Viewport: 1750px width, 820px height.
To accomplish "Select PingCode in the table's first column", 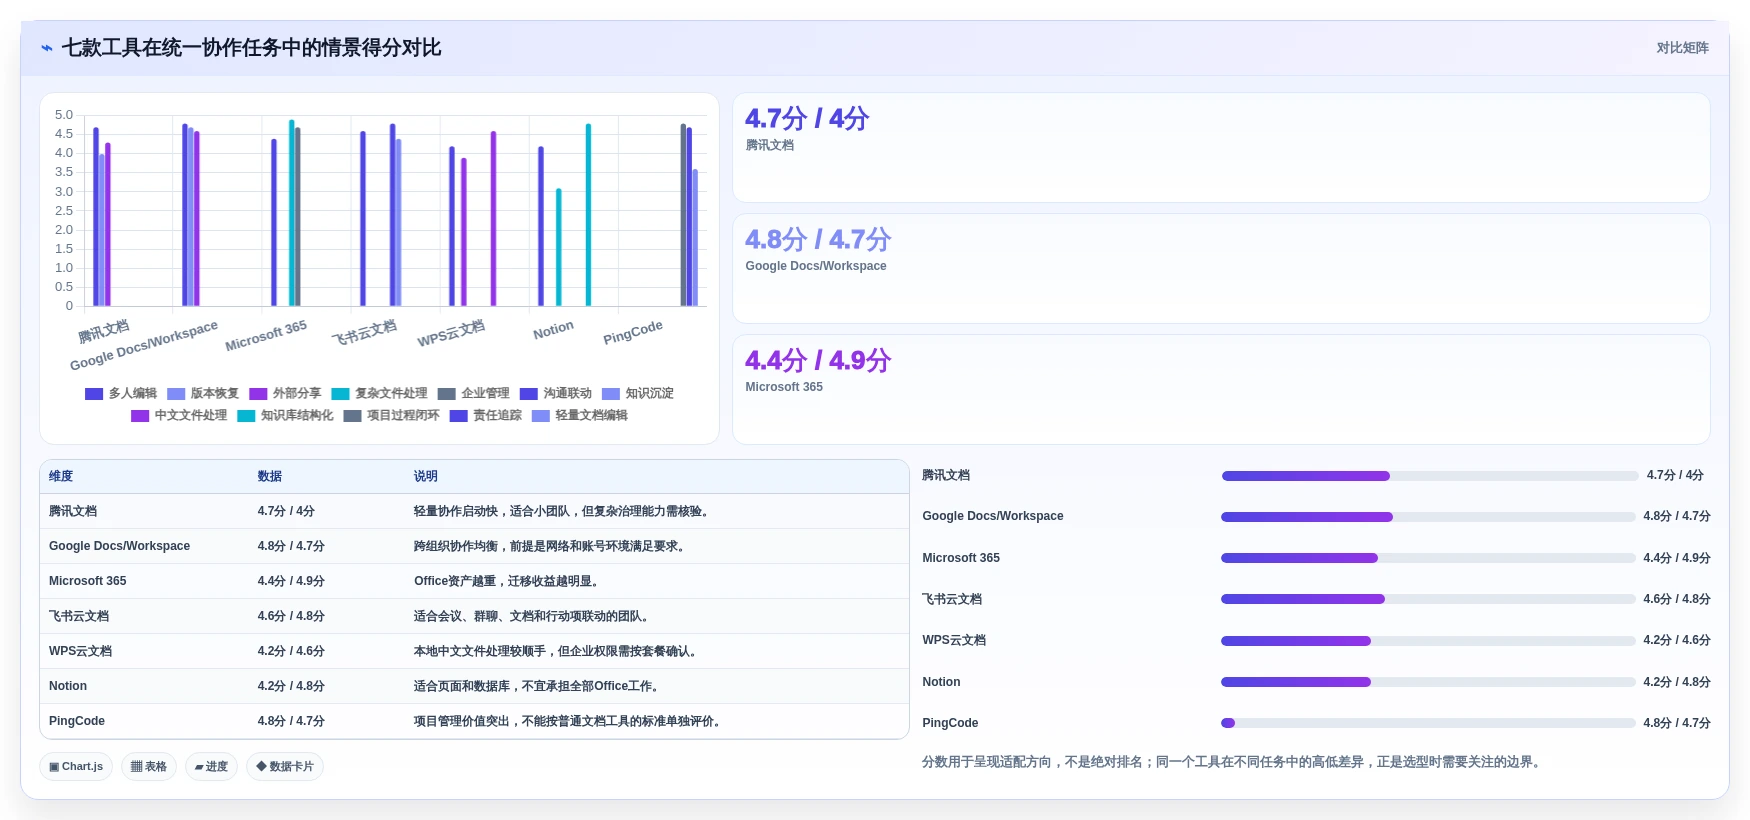I will [77, 722].
